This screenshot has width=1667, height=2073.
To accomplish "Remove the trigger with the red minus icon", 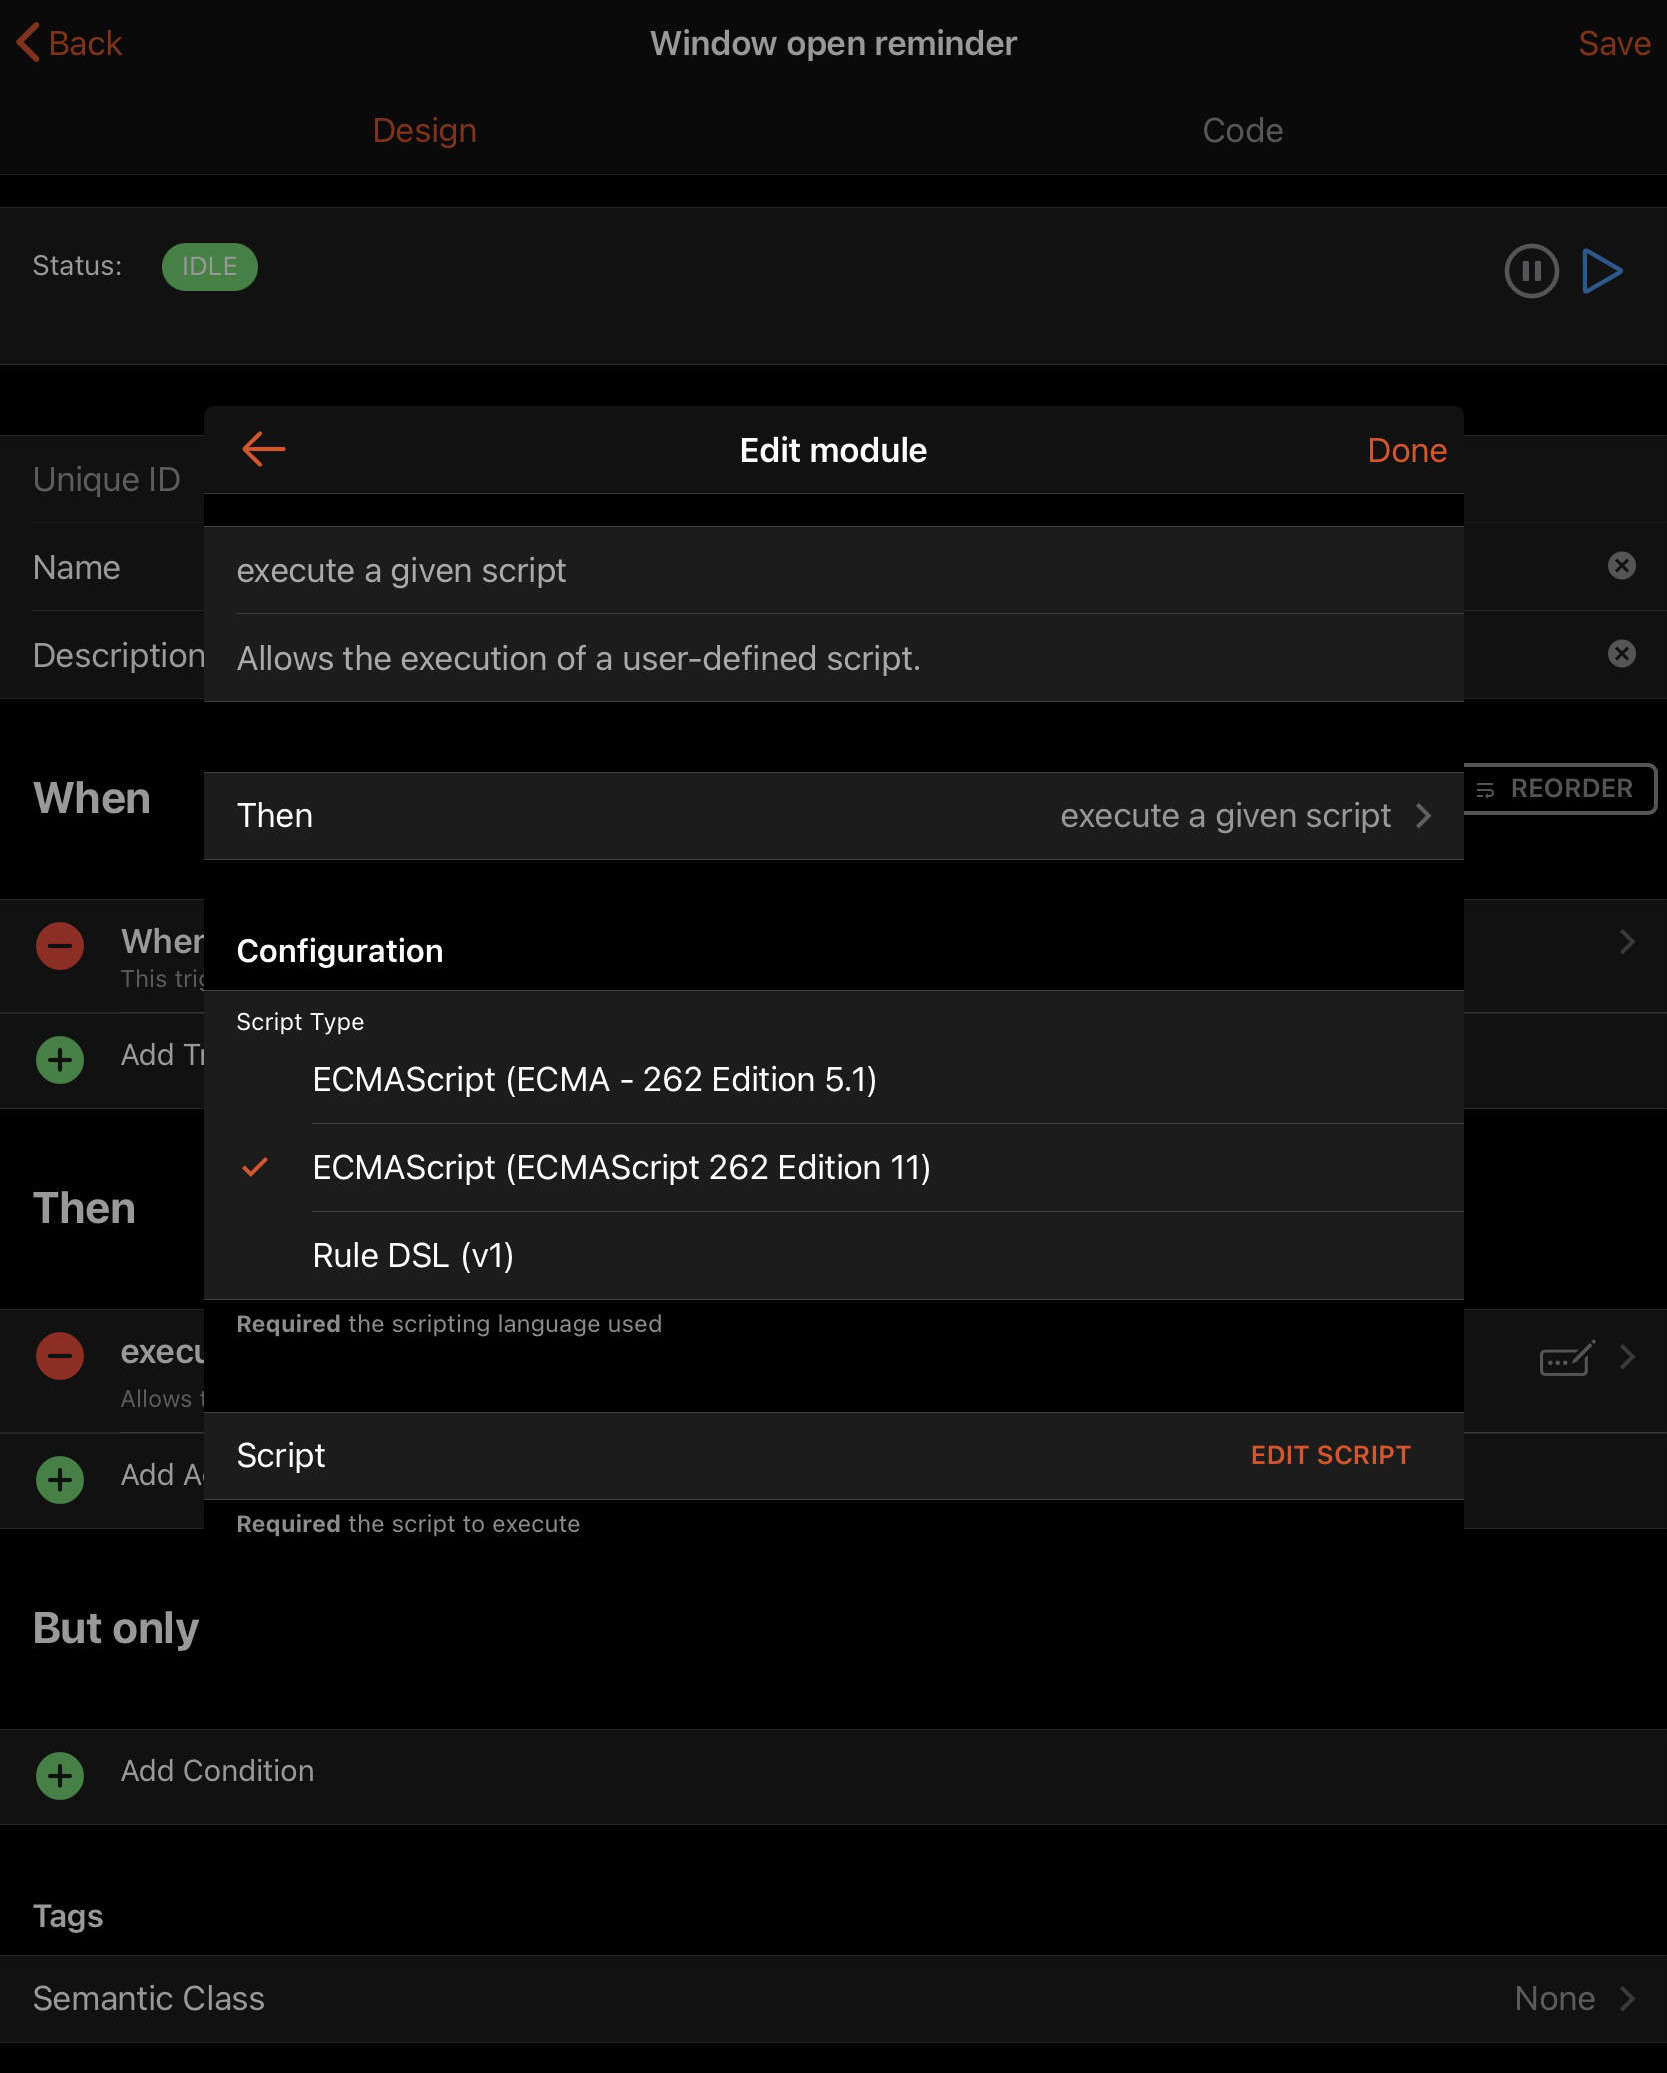I will point(60,945).
